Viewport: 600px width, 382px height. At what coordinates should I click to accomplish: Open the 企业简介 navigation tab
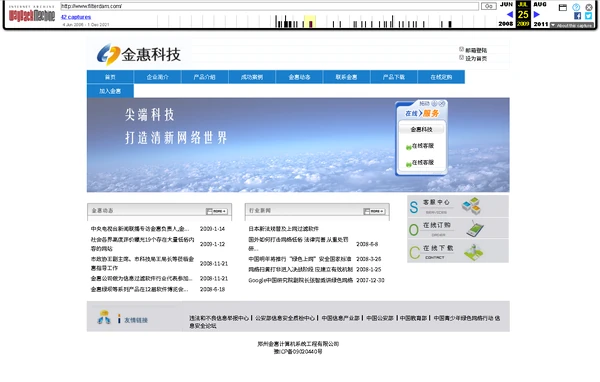click(157, 77)
